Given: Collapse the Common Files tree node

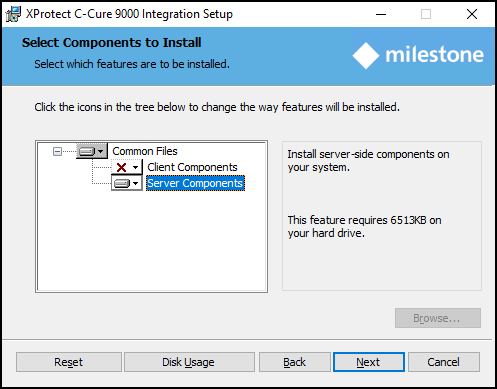Looking at the screenshot, I should pos(57,152).
